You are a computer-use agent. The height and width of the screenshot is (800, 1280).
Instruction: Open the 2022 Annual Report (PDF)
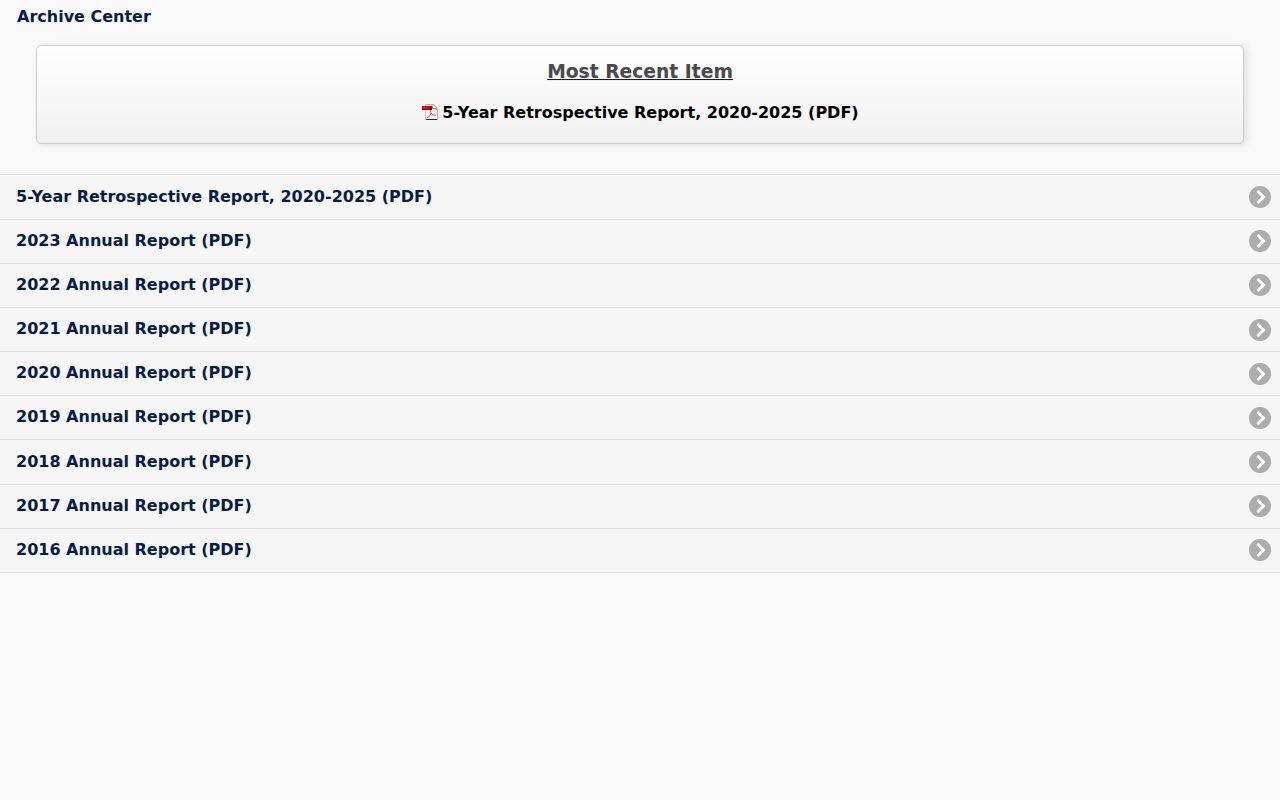(x=640, y=285)
